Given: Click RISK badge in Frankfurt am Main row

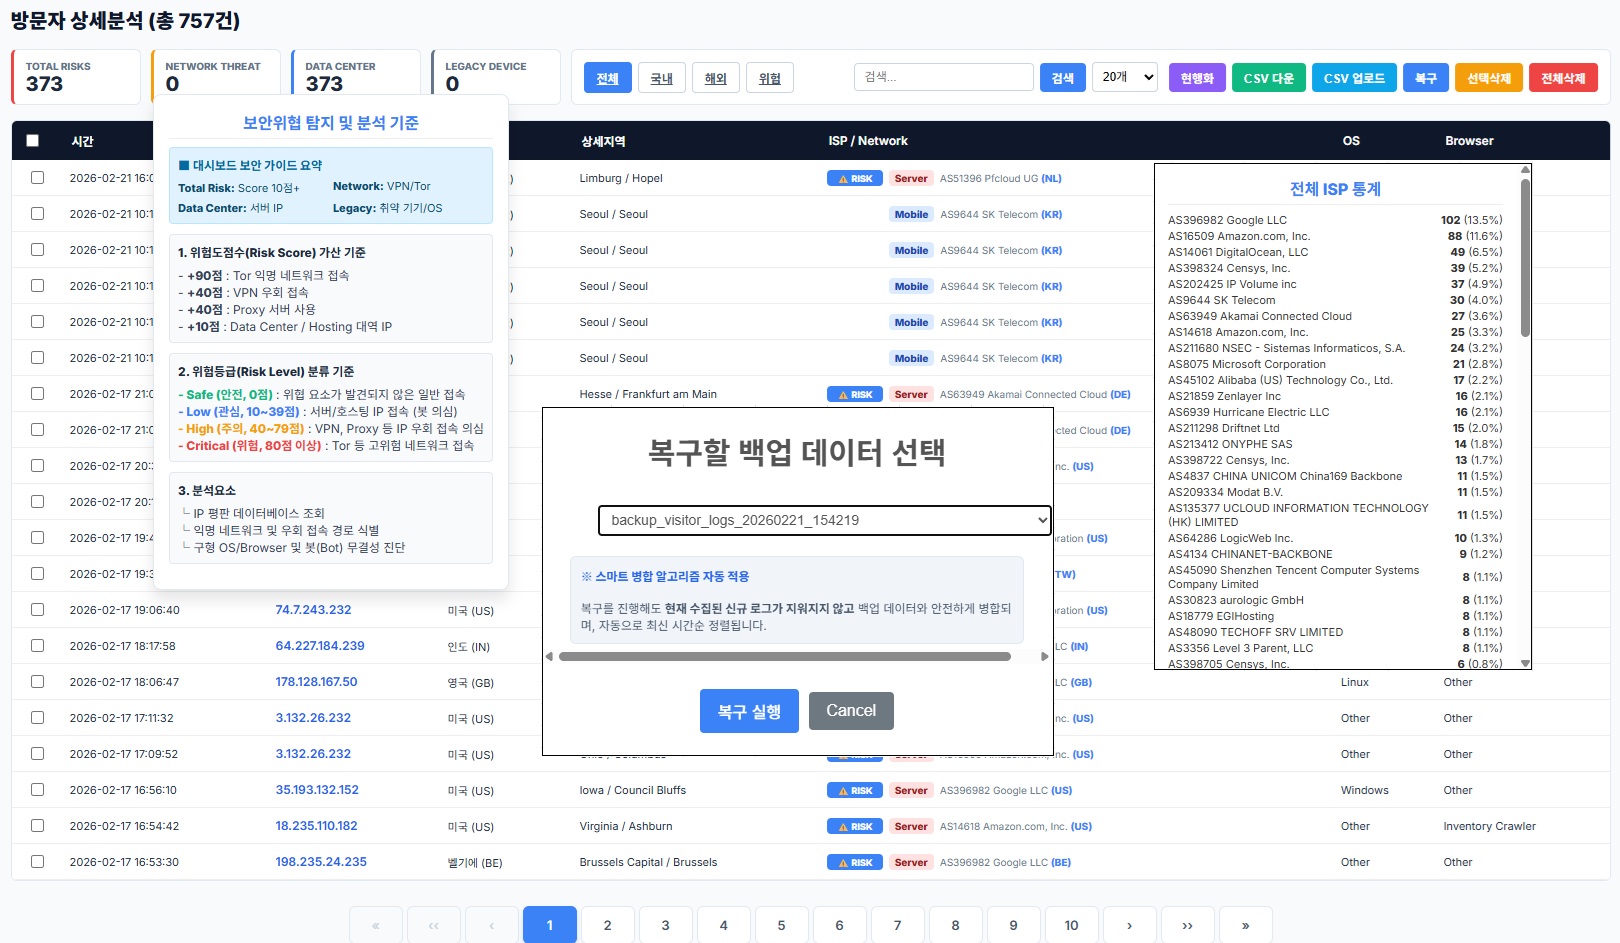Looking at the screenshot, I should click(855, 395).
